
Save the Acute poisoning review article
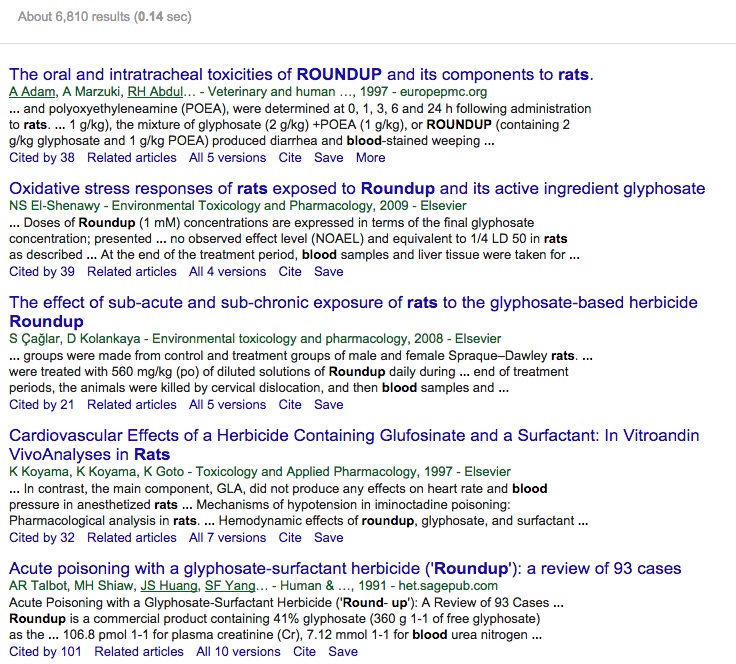[x=343, y=651]
